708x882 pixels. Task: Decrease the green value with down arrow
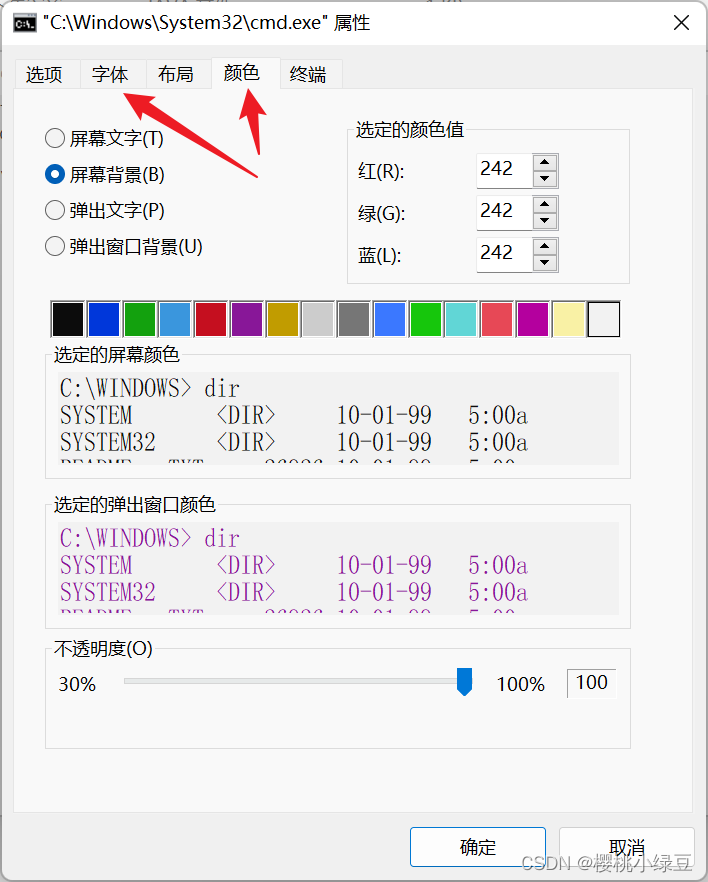pyautogui.click(x=544, y=221)
